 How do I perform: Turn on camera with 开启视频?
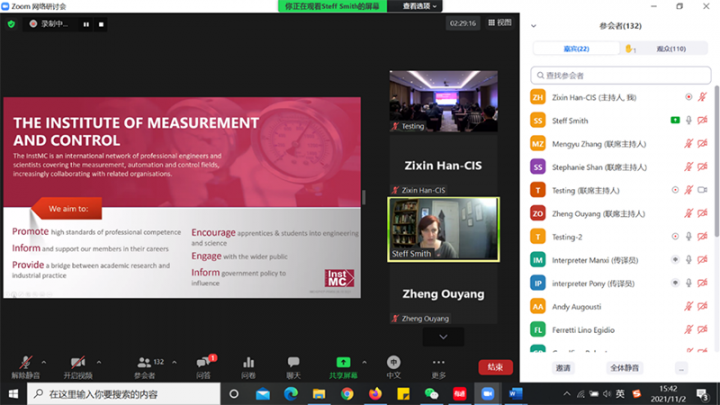pos(78,367)
